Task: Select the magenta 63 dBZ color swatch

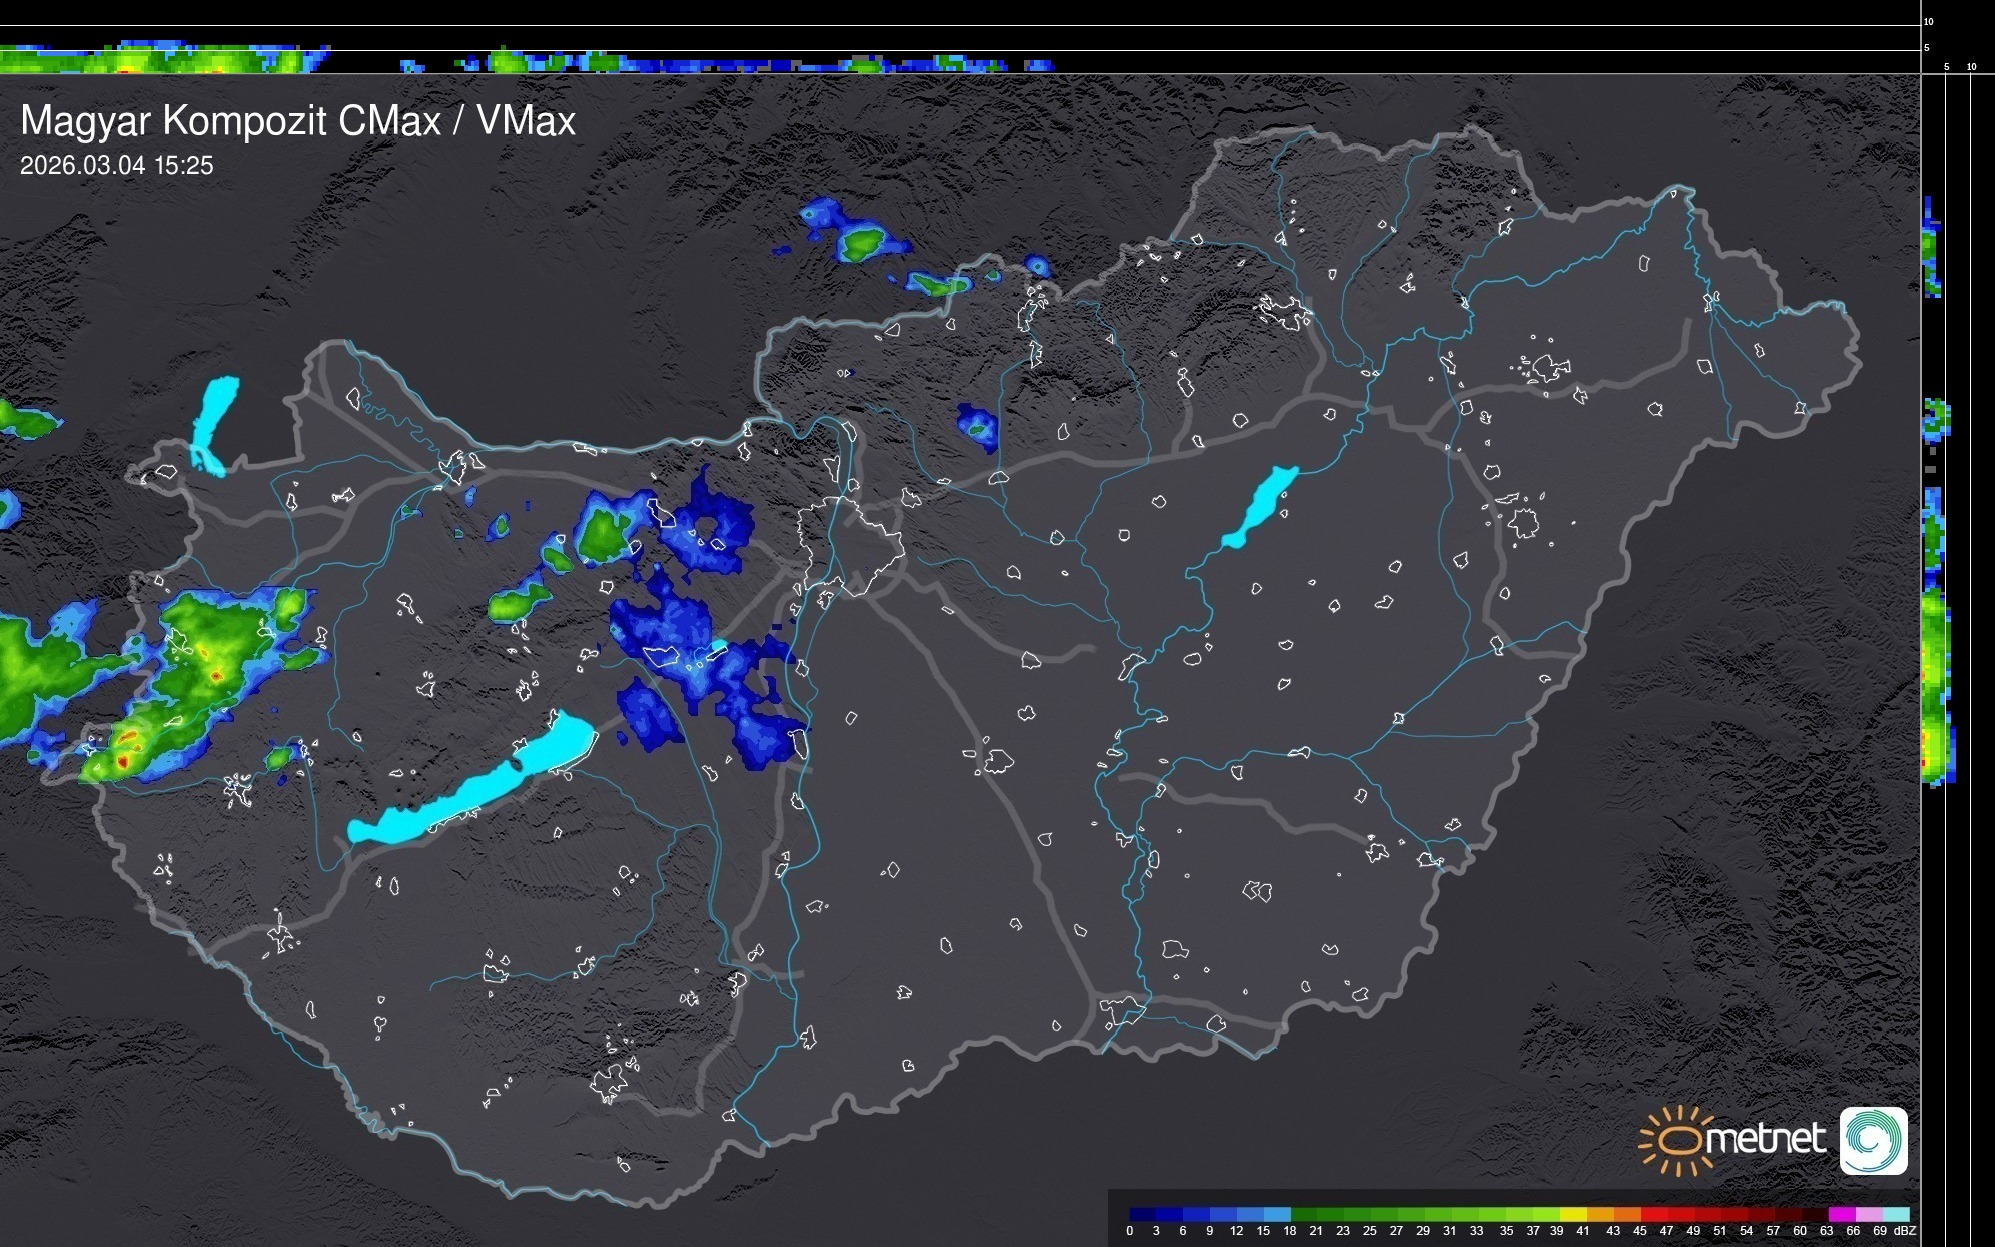Action: pos(1842,1214)
